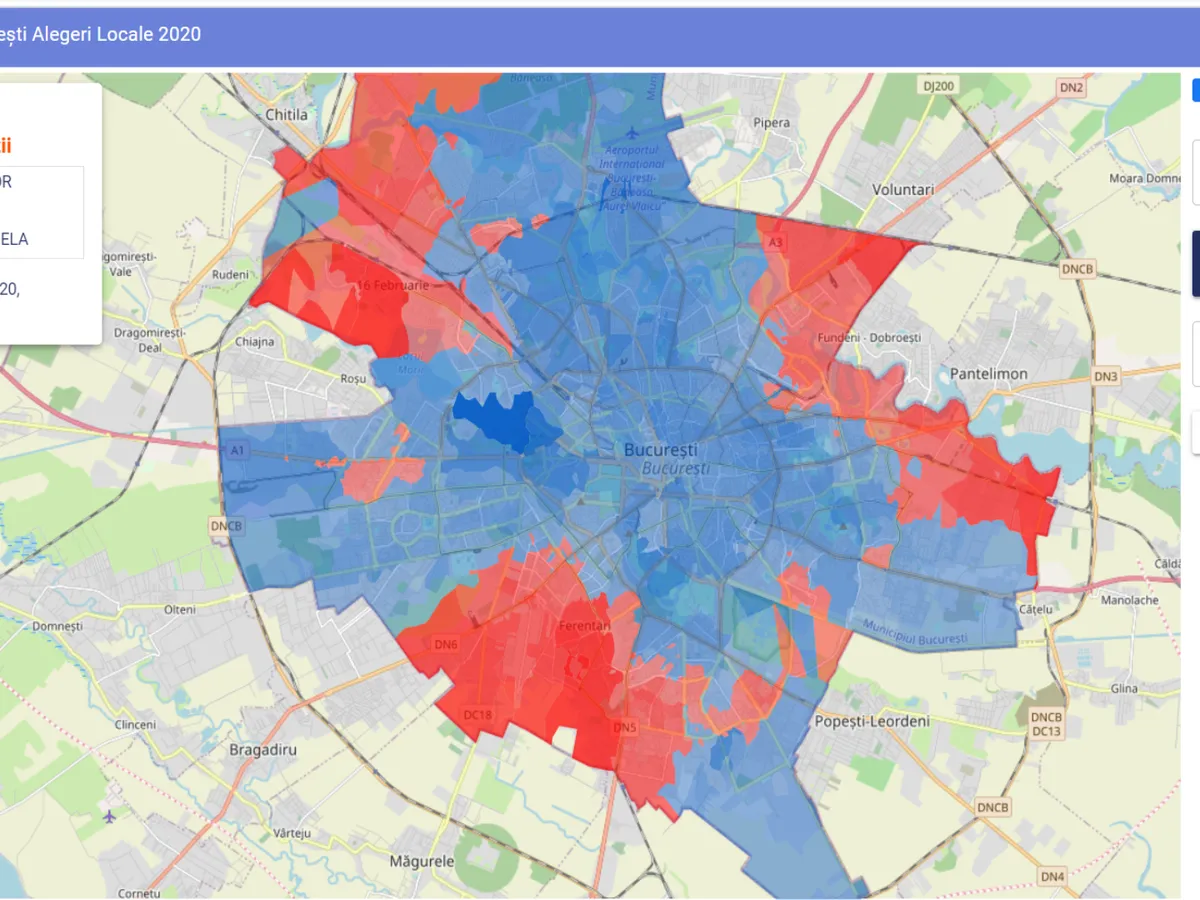Select the DN6 road marker
Screen dimensions: 1200x900
446,645
